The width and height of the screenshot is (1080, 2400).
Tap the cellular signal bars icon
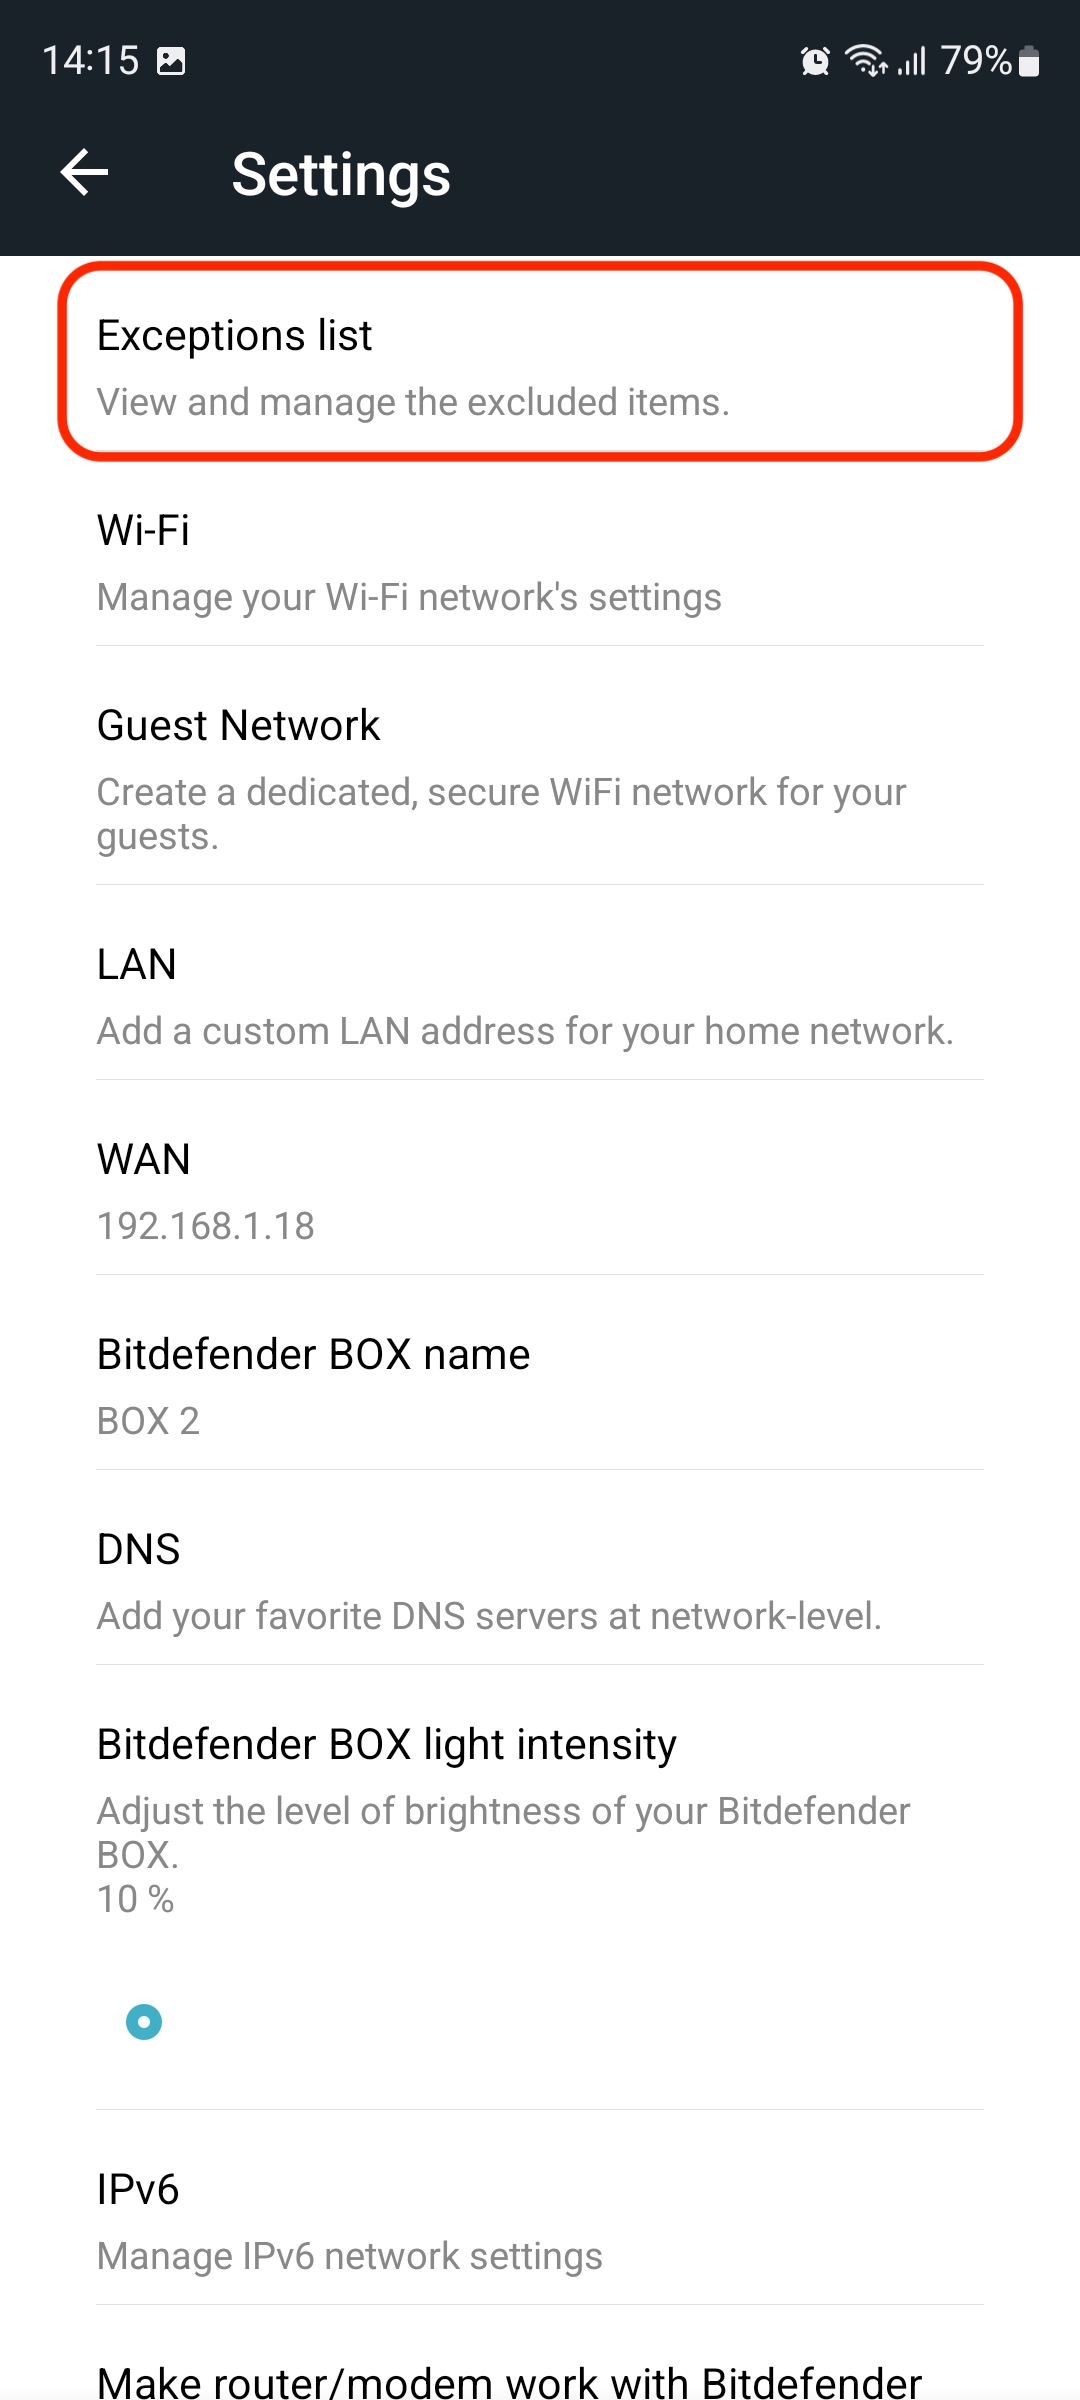(912, 61)
